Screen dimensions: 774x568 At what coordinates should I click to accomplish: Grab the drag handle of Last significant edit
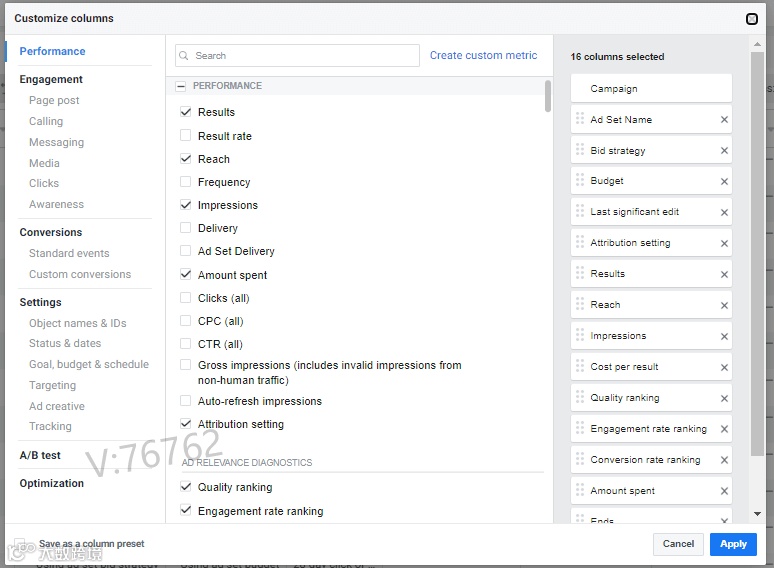(x=580, y=211)
